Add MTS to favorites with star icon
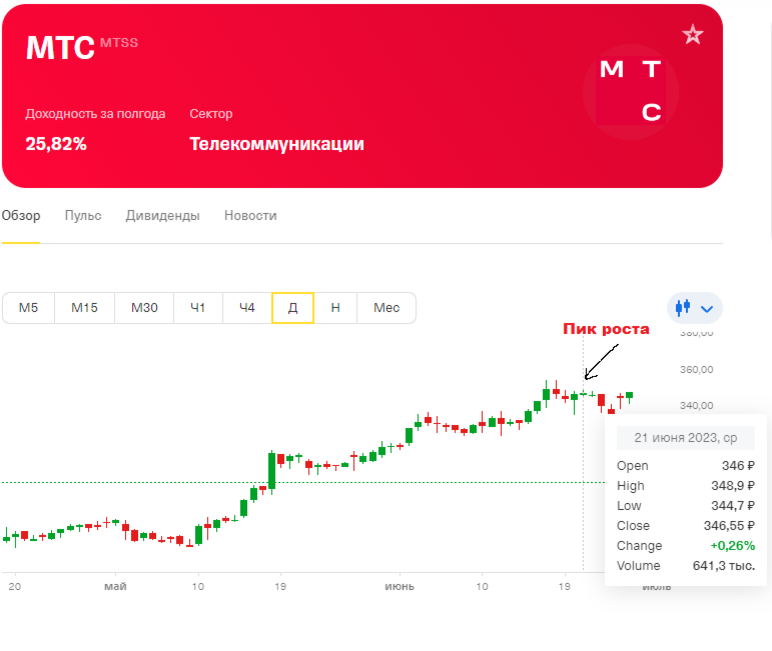Viewport: 772px width, 651px height. [693, 34]
